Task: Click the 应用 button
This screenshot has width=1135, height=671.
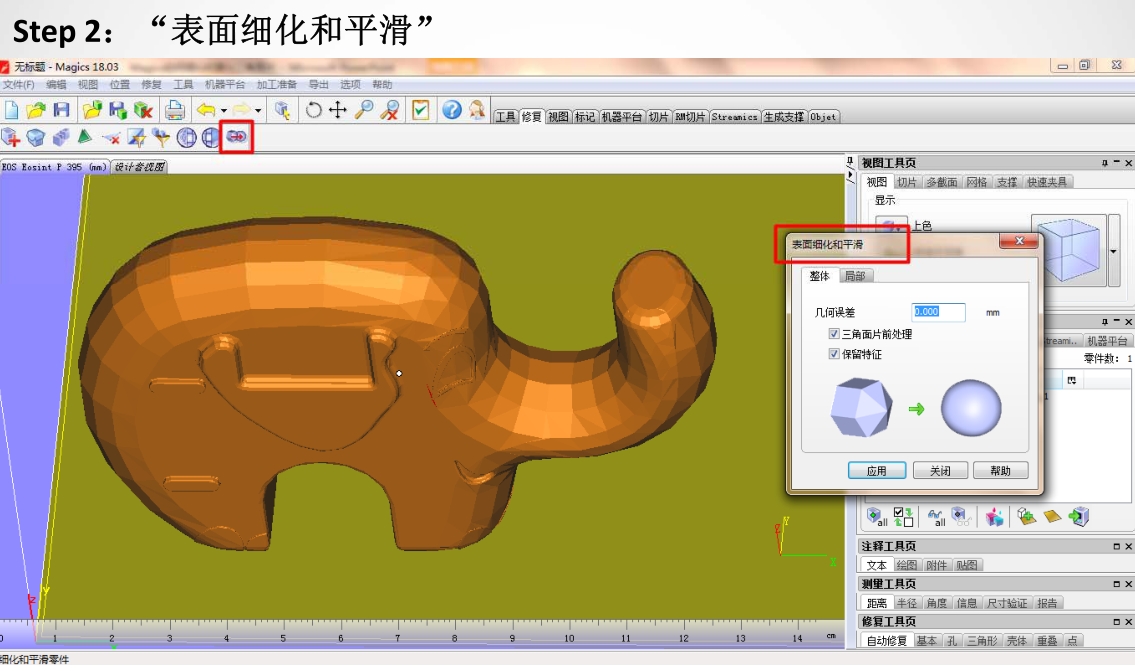Action: (877, 471)
